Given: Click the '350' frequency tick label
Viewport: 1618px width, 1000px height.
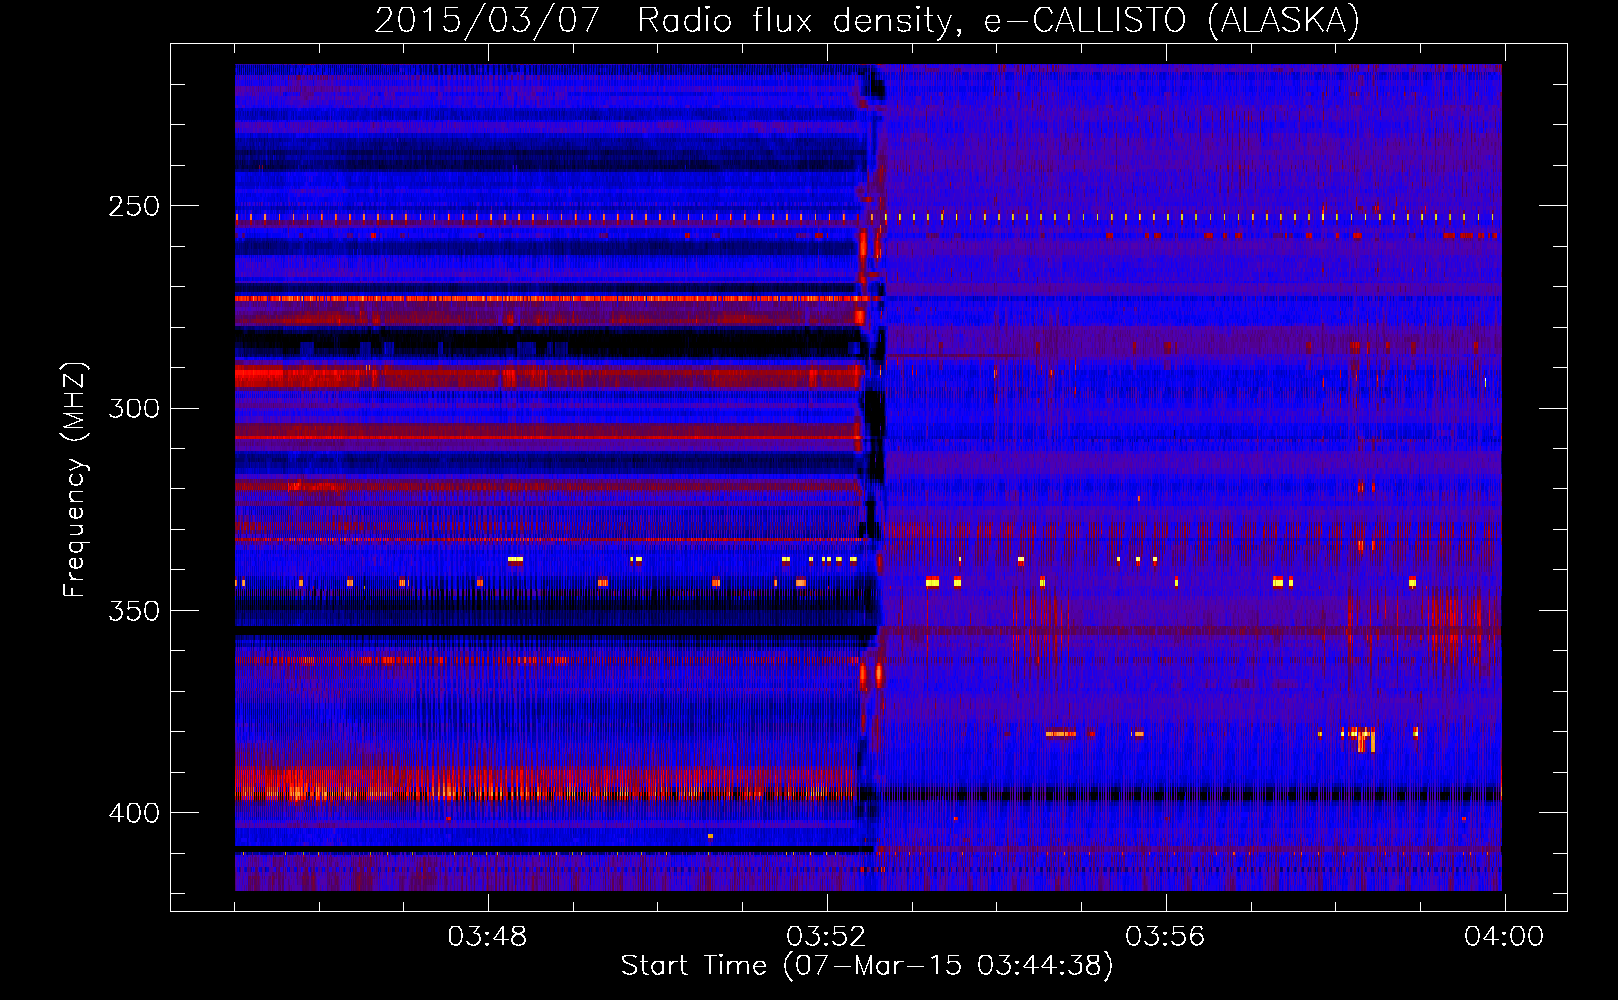Looking at the screenshot, I should tap(134, 610).
